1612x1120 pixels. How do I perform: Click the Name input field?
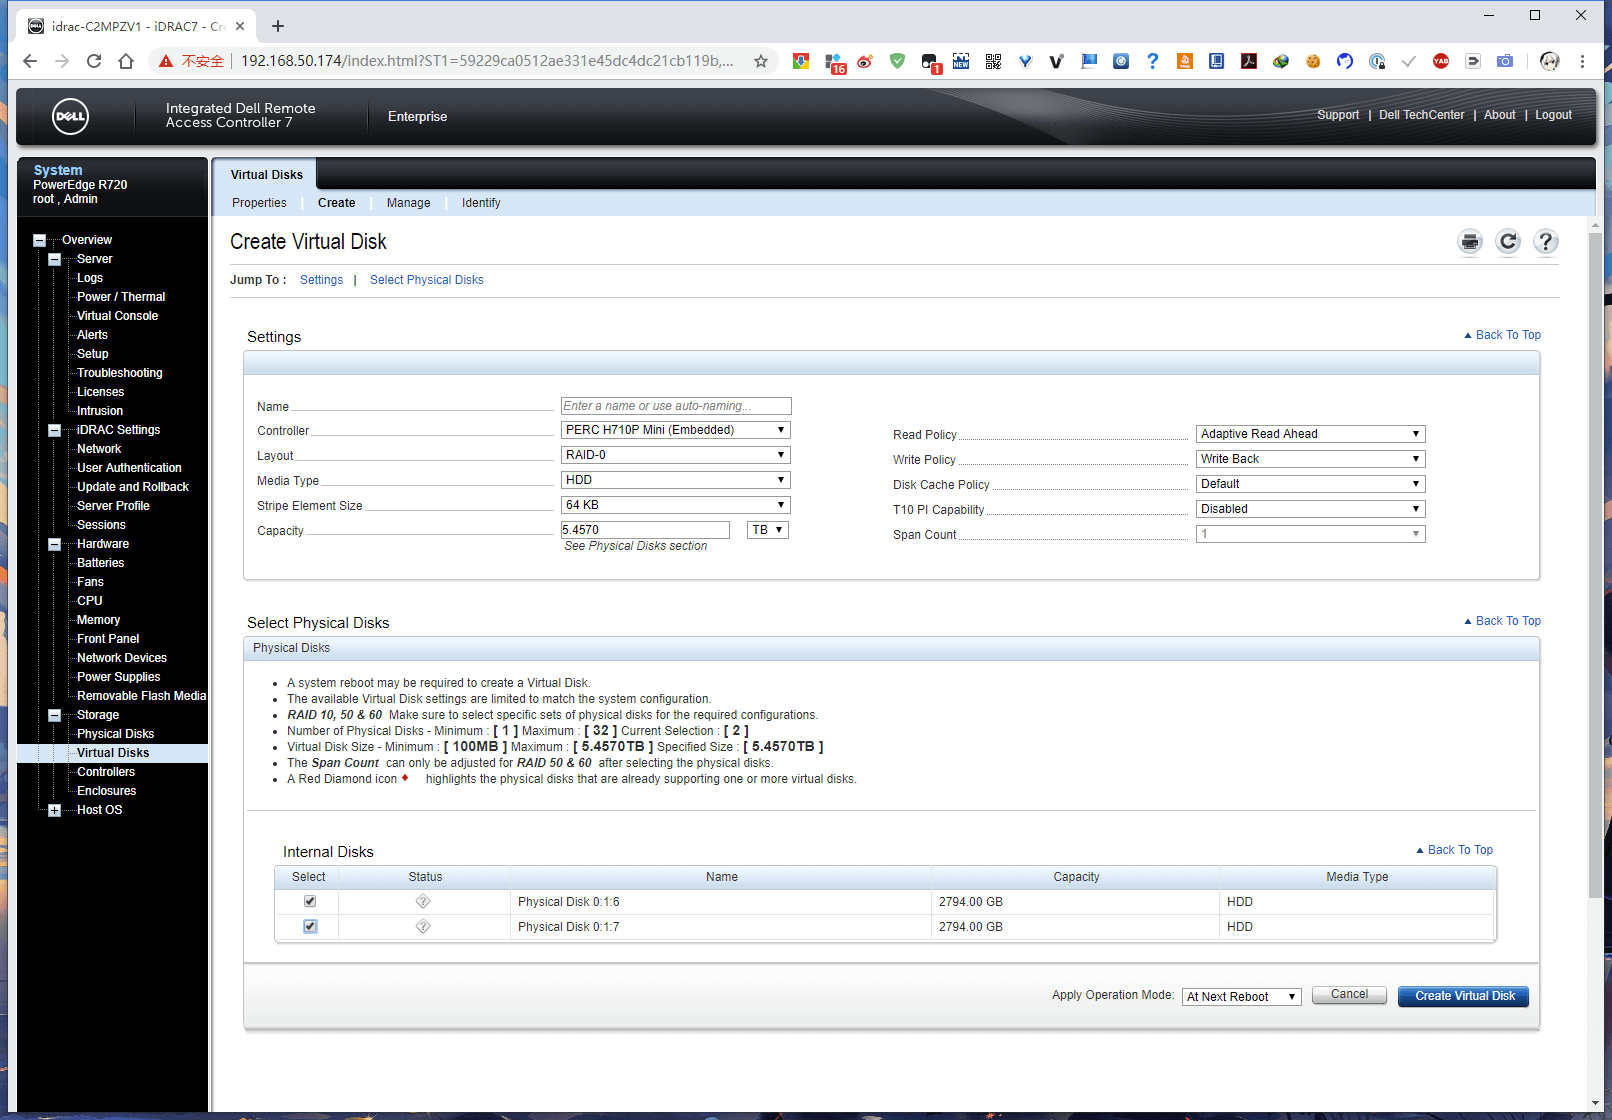(676, 406)
